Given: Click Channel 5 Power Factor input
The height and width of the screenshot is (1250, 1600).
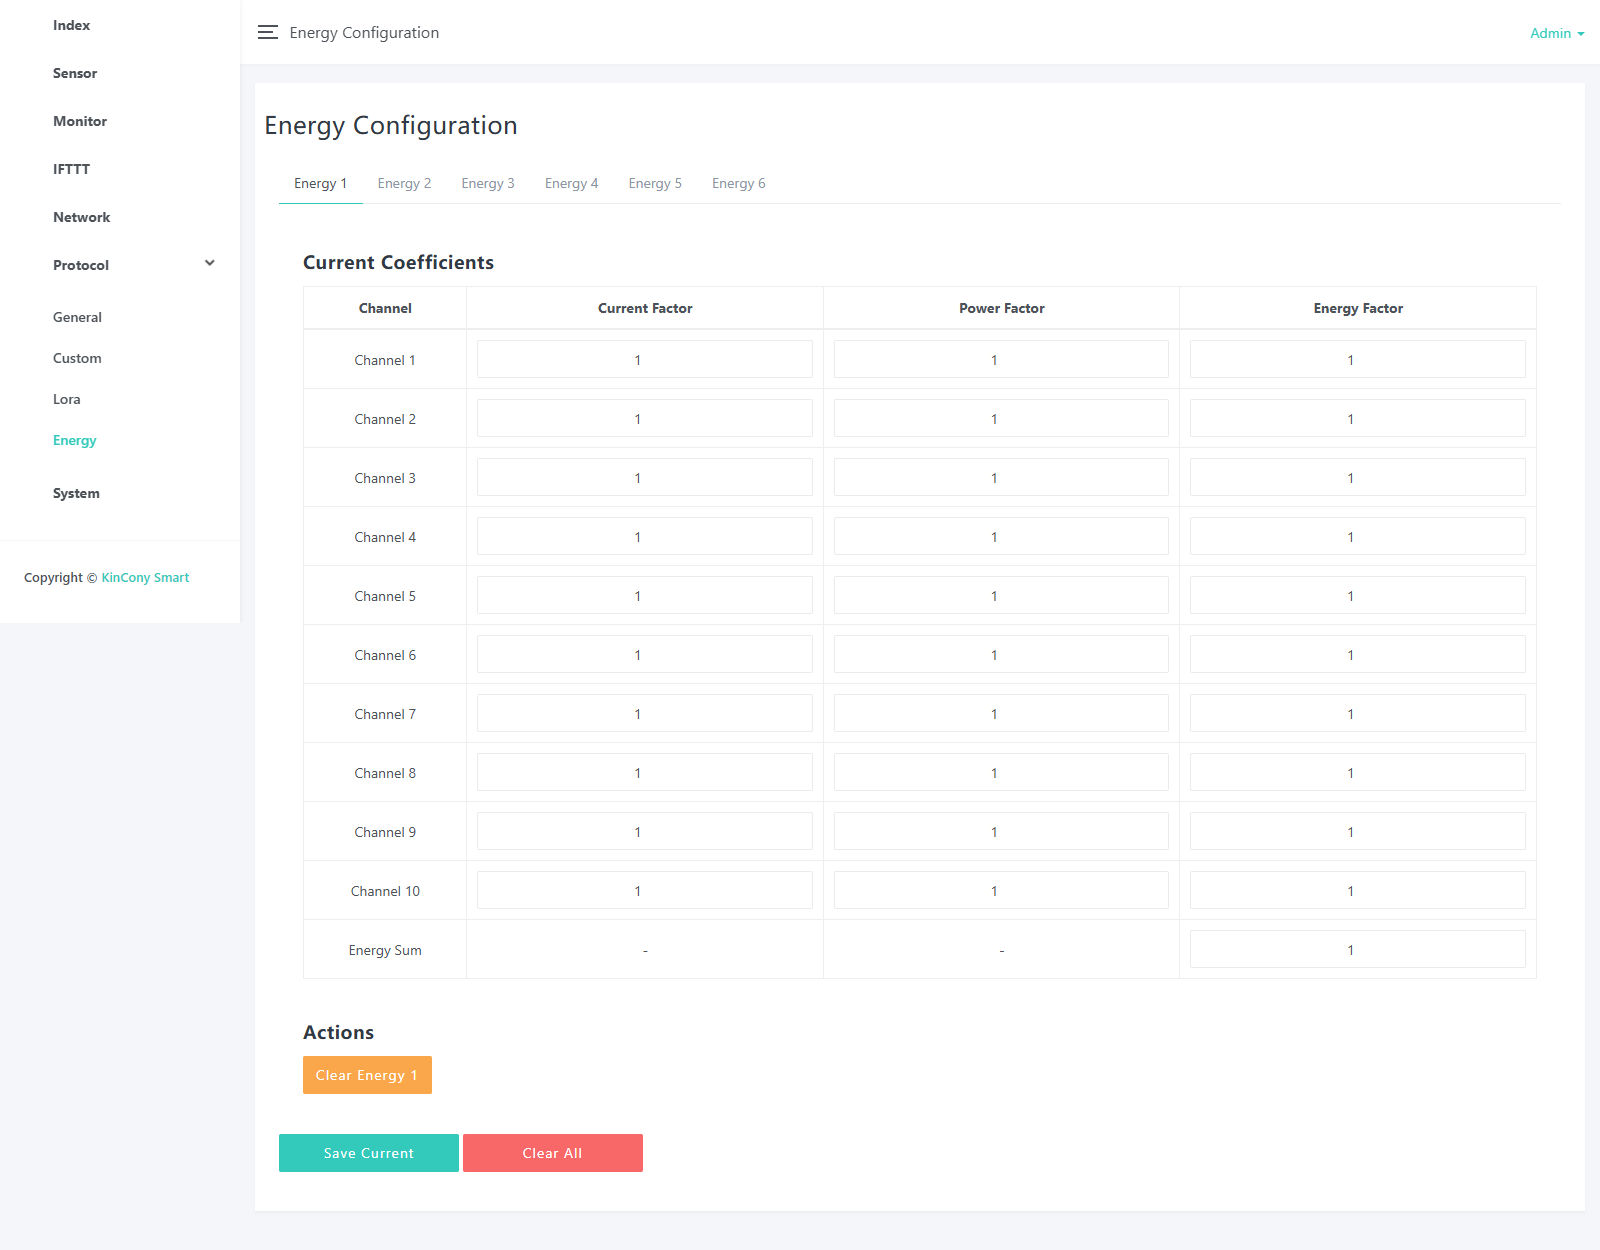Looking at the screenshot, I should [1000, 596].
